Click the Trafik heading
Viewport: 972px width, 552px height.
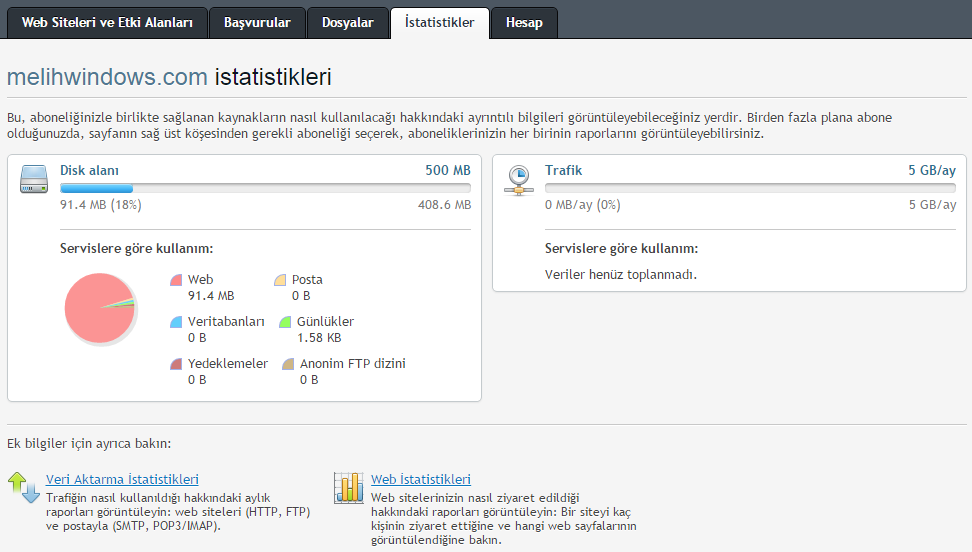point(563,171)
